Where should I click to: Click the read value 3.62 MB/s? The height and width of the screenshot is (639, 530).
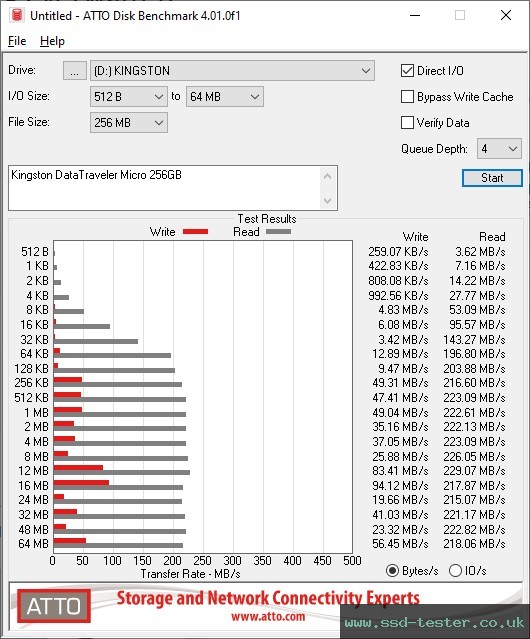pyautogui.click(x=480, y=252)
